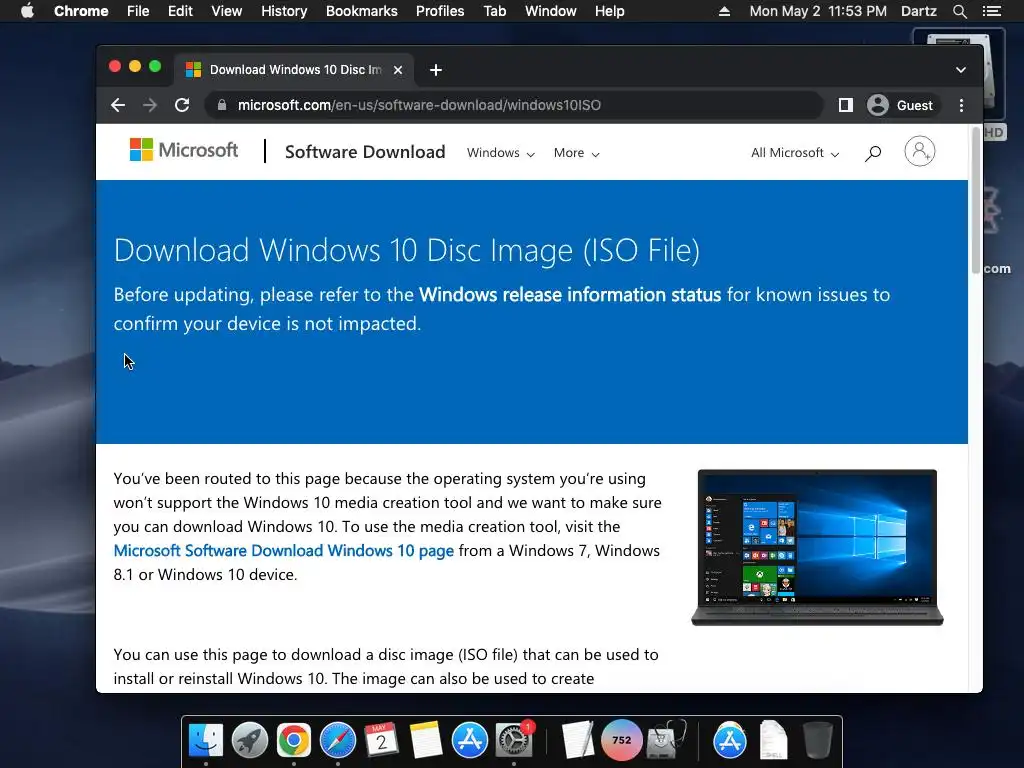Open Safari in the Dock
The height and width of the screenshot is (768, 1024).
(x=338, y=740)
